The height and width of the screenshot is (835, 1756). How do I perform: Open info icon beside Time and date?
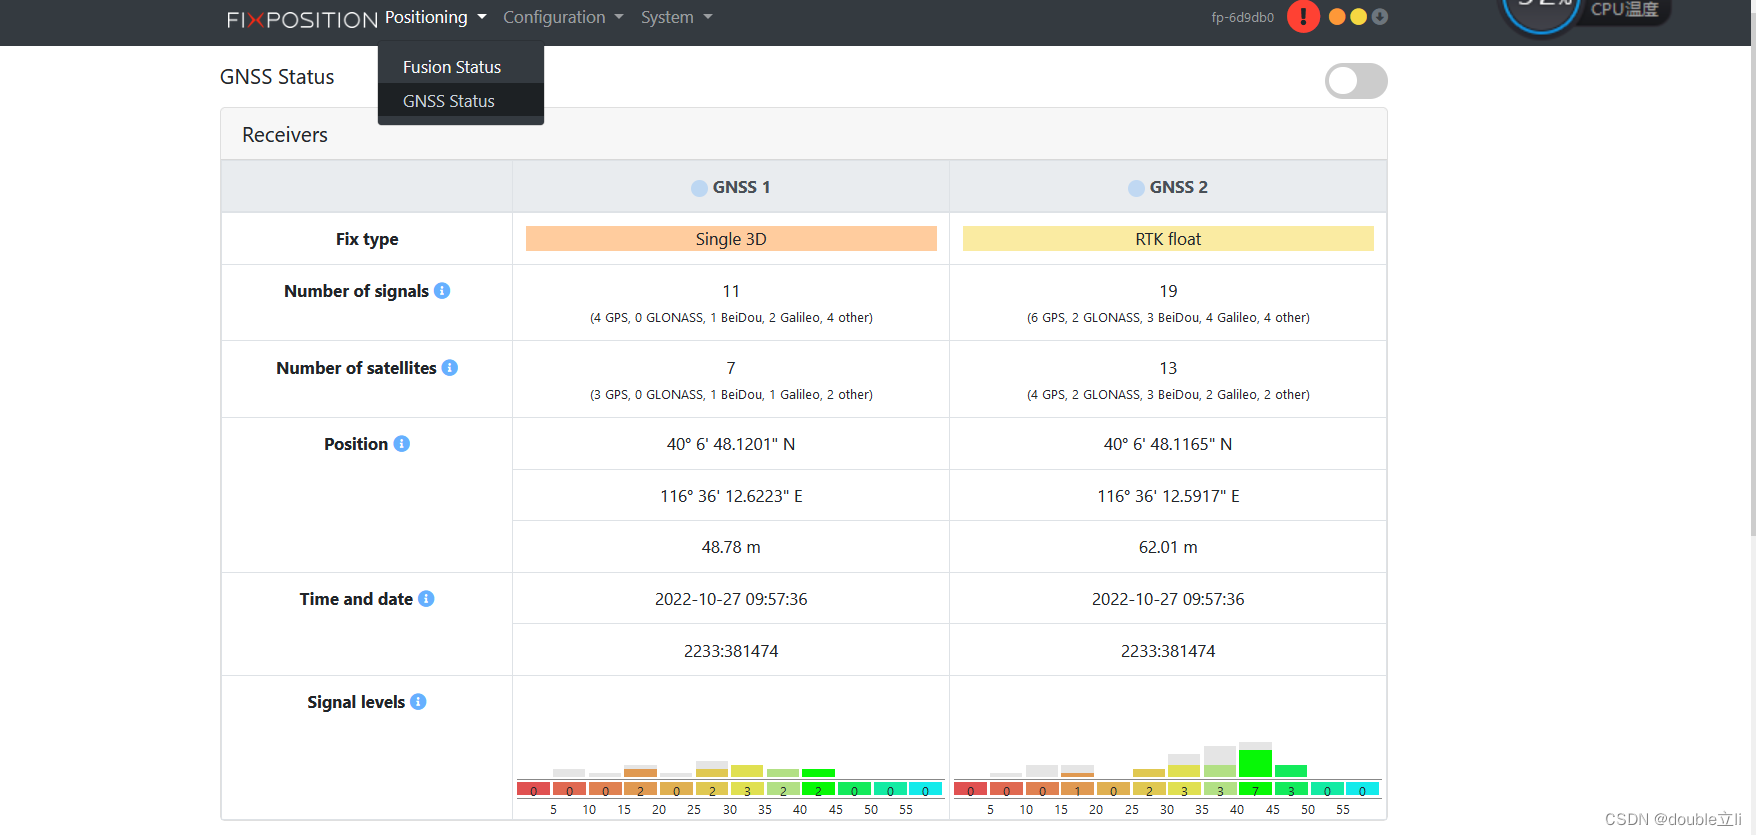coord(426,599)
